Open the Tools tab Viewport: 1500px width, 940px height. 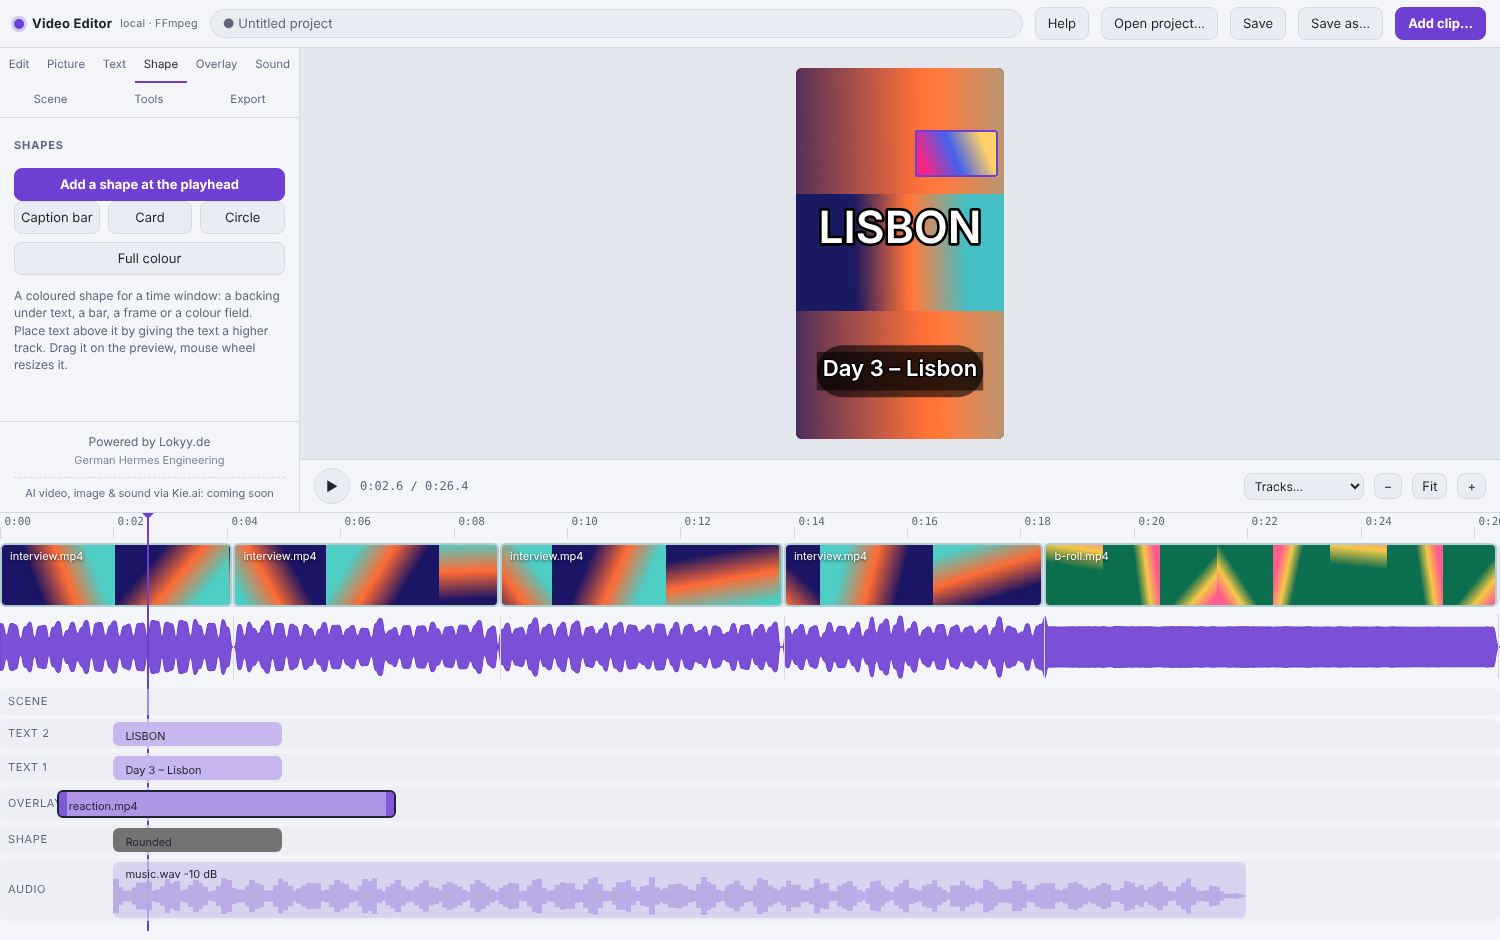click(x=149, y=99)
